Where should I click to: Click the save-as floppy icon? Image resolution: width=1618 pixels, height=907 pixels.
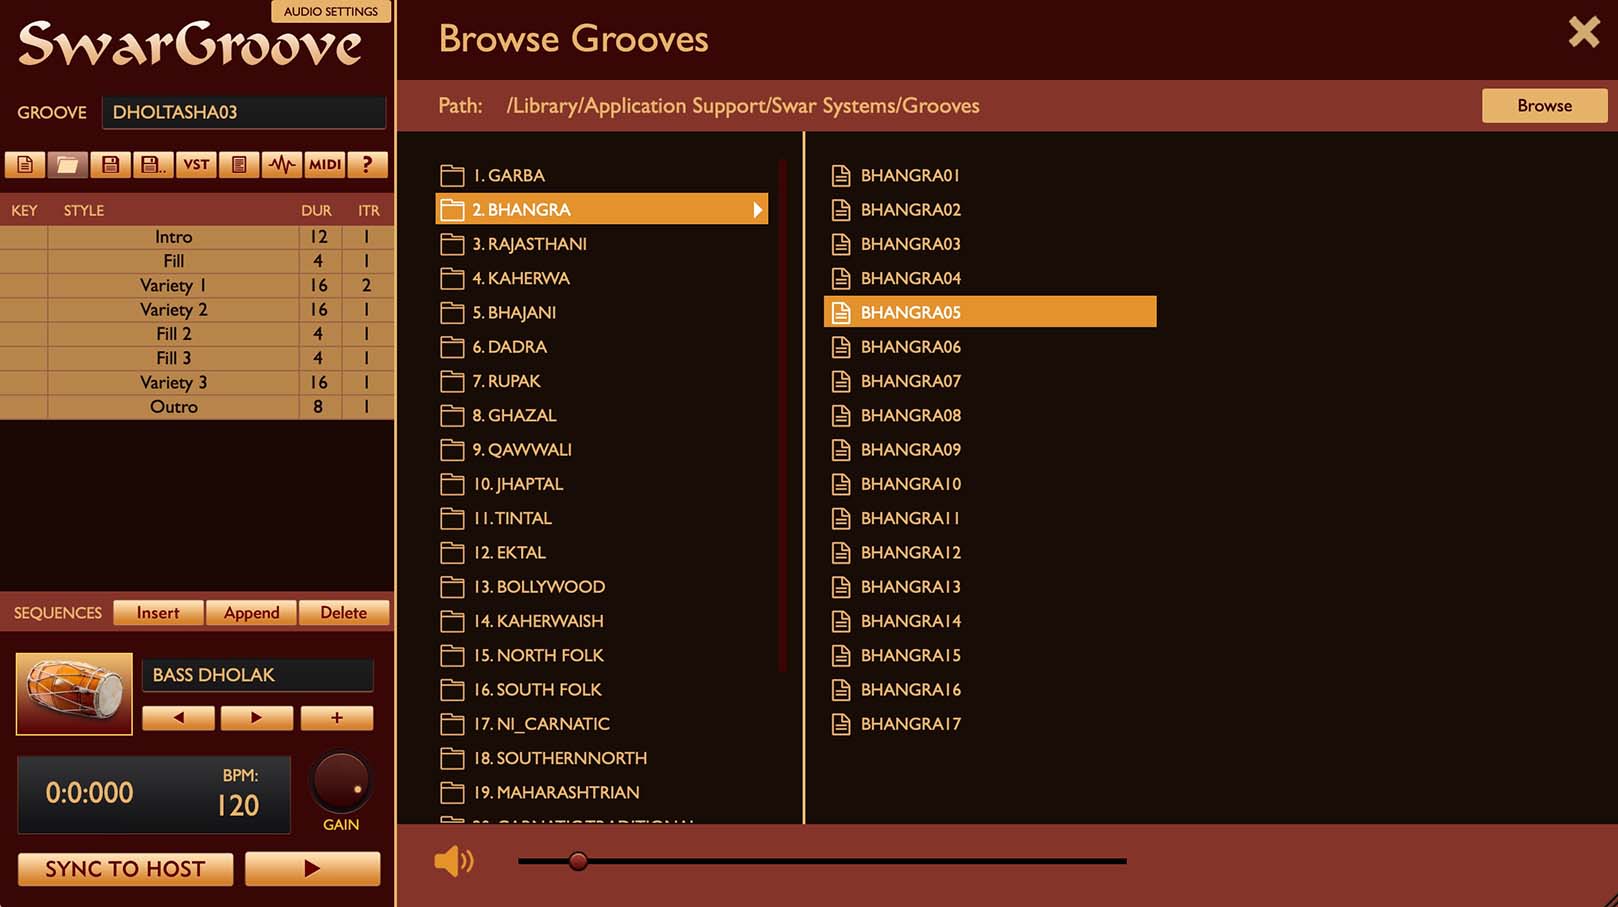pyautogui.click(x=153, y=165)
